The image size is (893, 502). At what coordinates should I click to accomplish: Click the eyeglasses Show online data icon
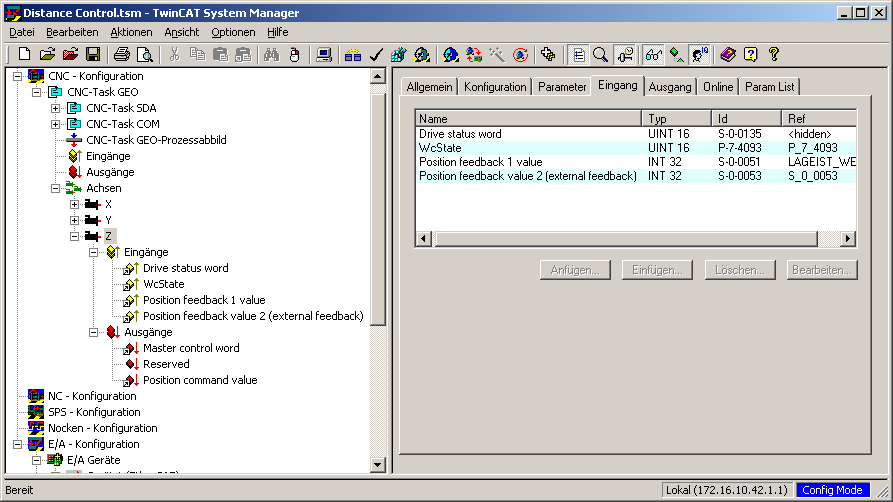[653, 55]
